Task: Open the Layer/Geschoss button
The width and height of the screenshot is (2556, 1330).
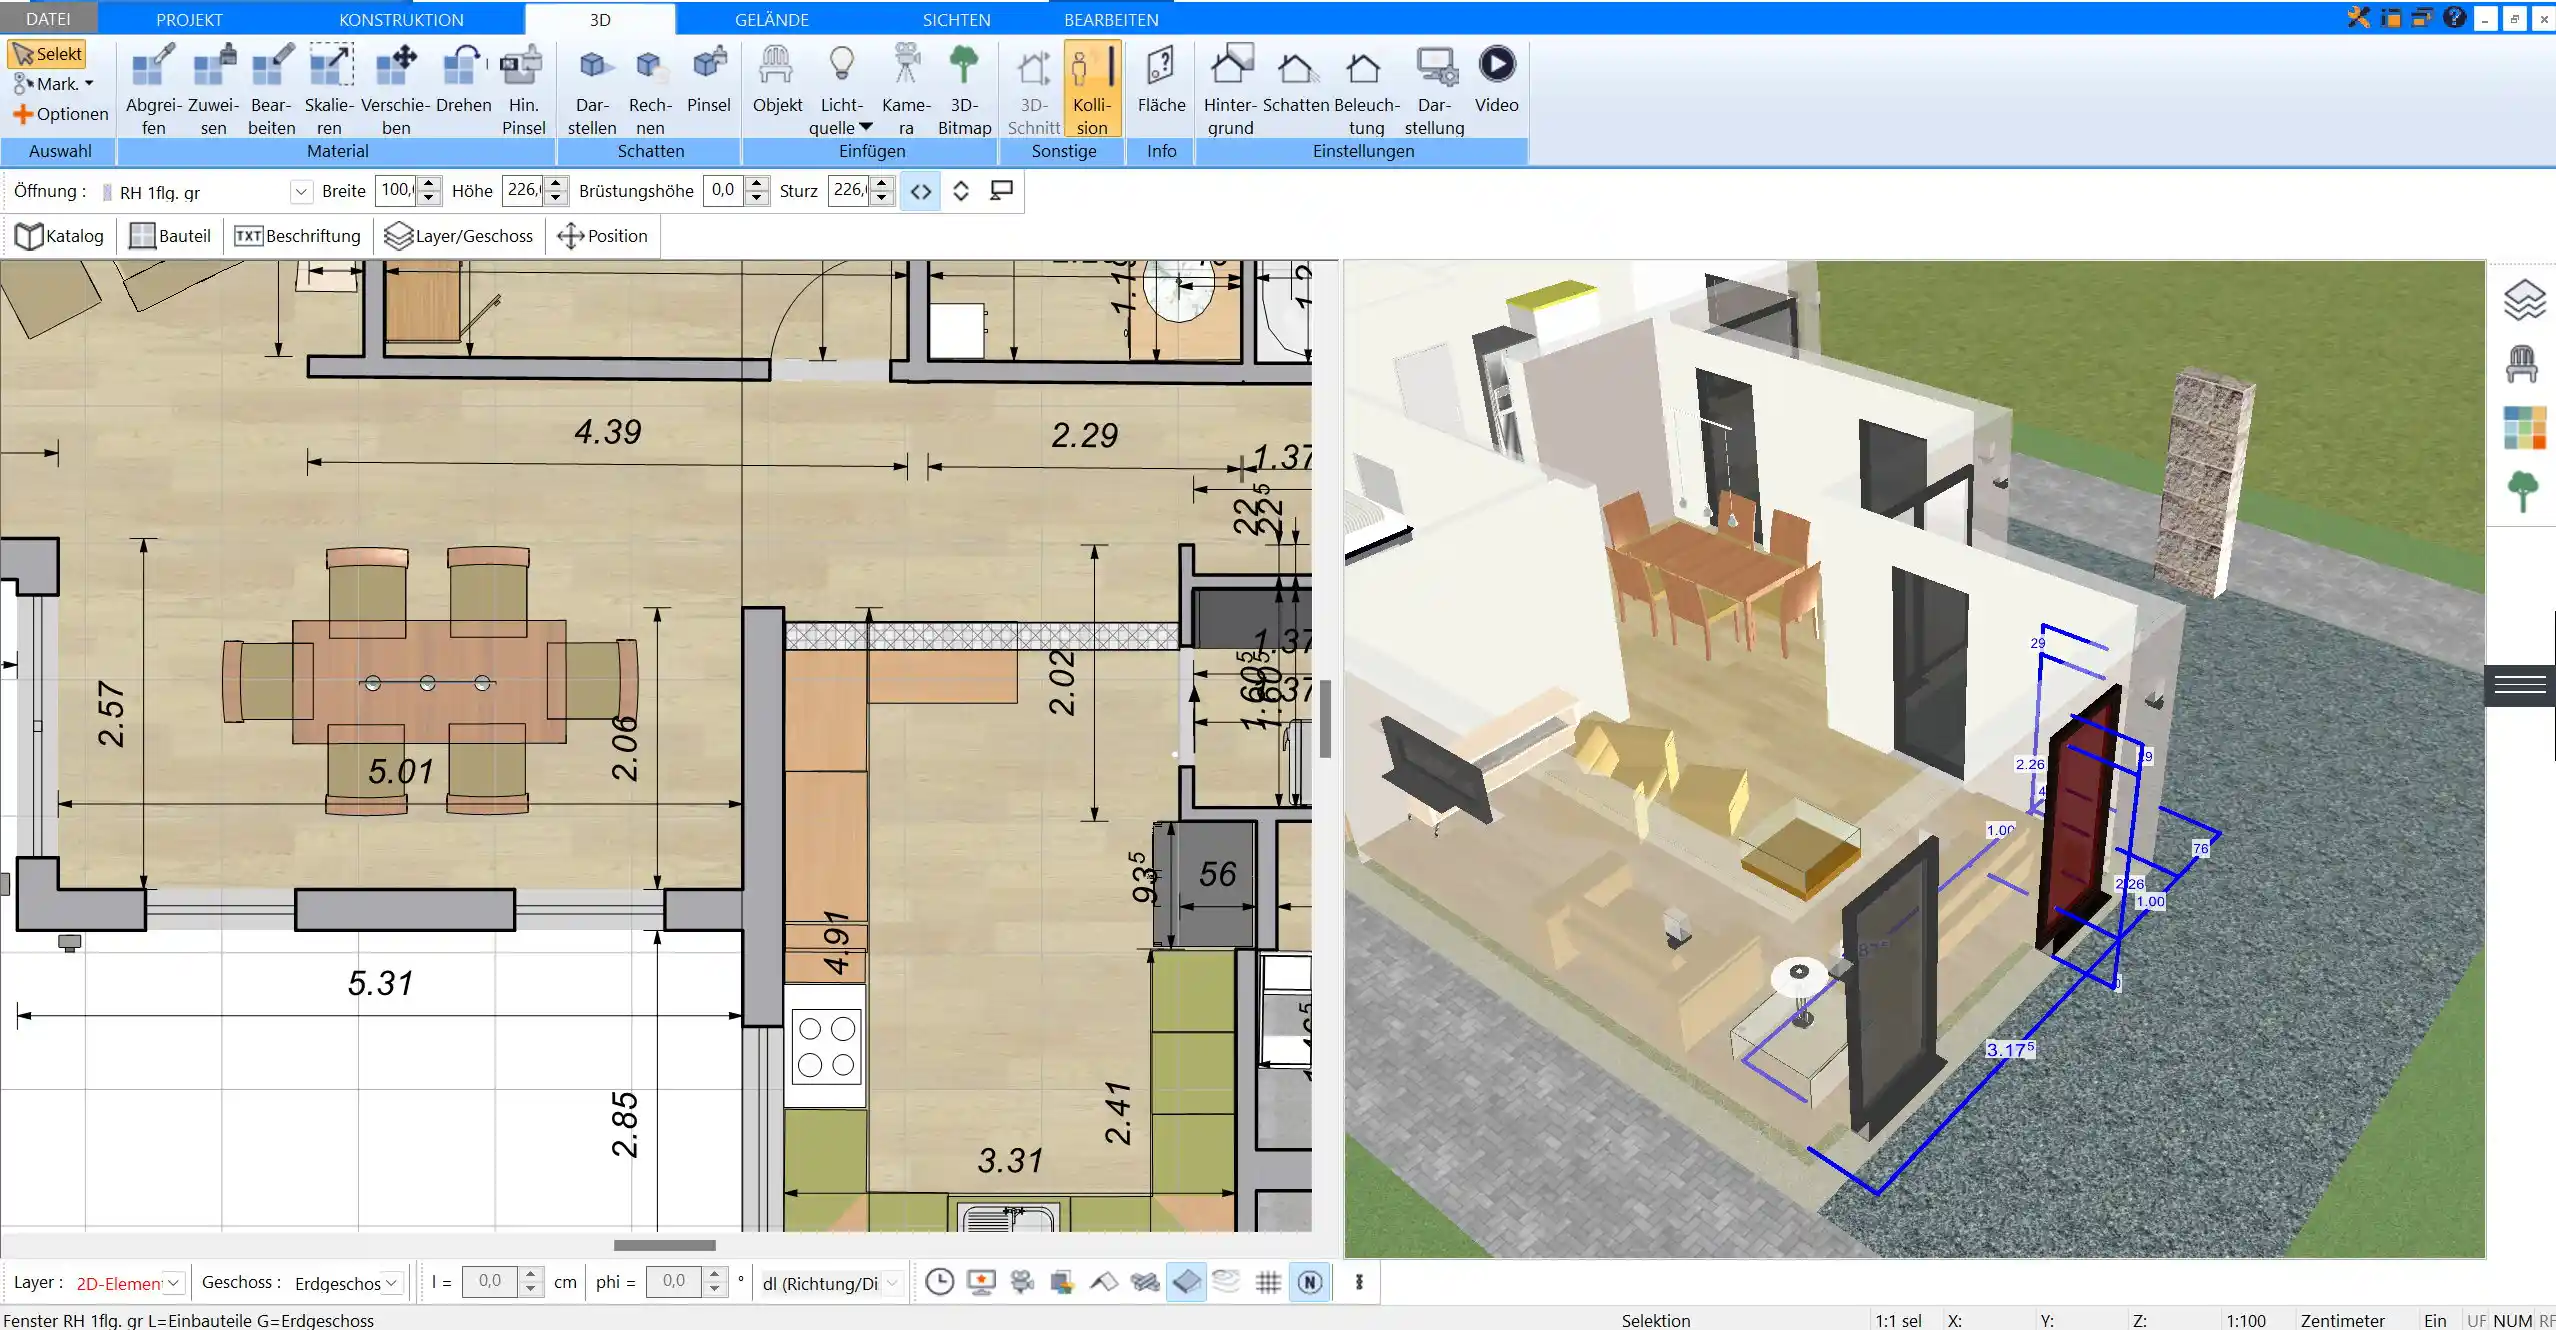Action: pyautogui.click(x=459, y=236)
